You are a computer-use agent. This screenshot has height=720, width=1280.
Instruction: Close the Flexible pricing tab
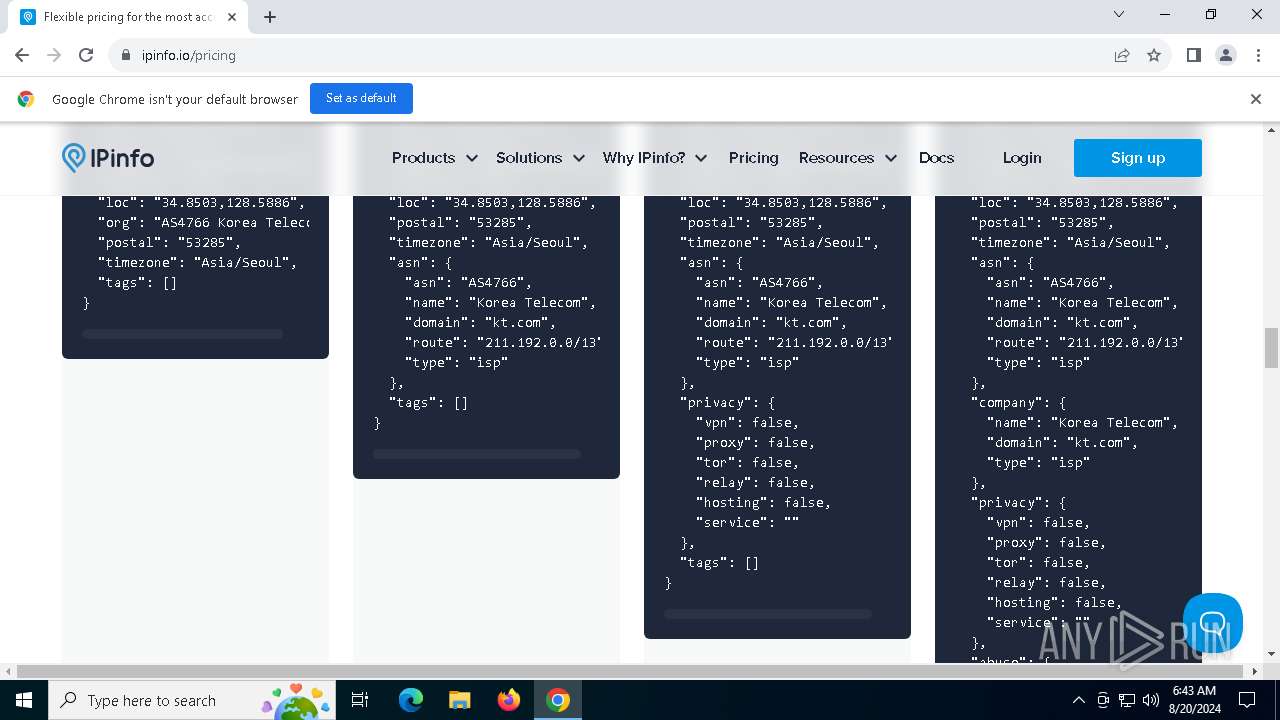click(x=232, y=17)
